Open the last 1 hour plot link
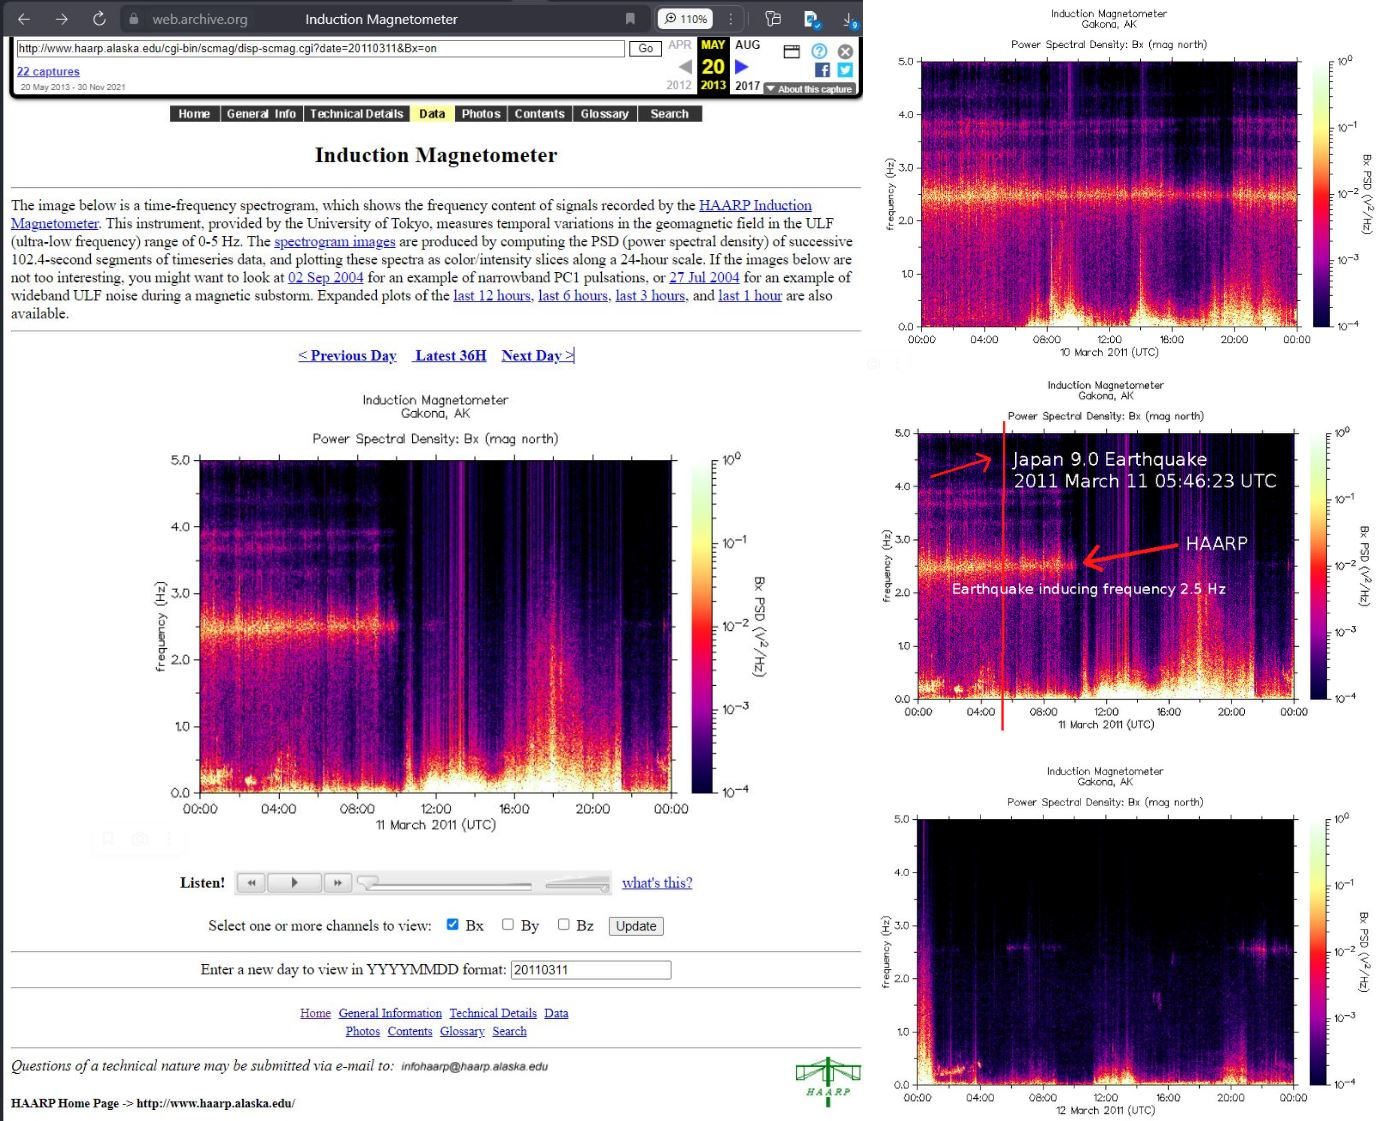1389x1121 pixels. [x=750, y=295]
